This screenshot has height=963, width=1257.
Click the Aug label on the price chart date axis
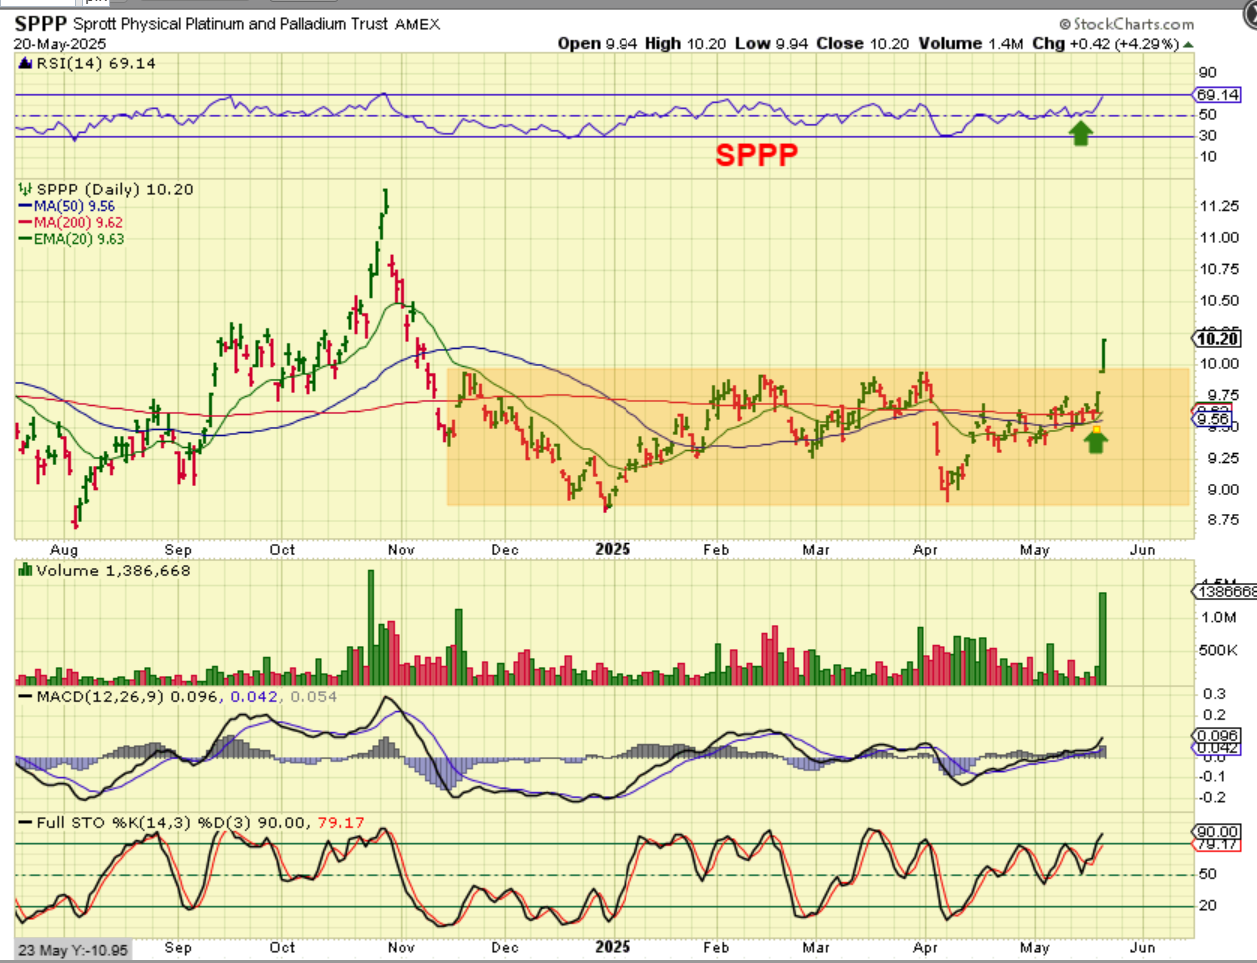pos(64,550)
